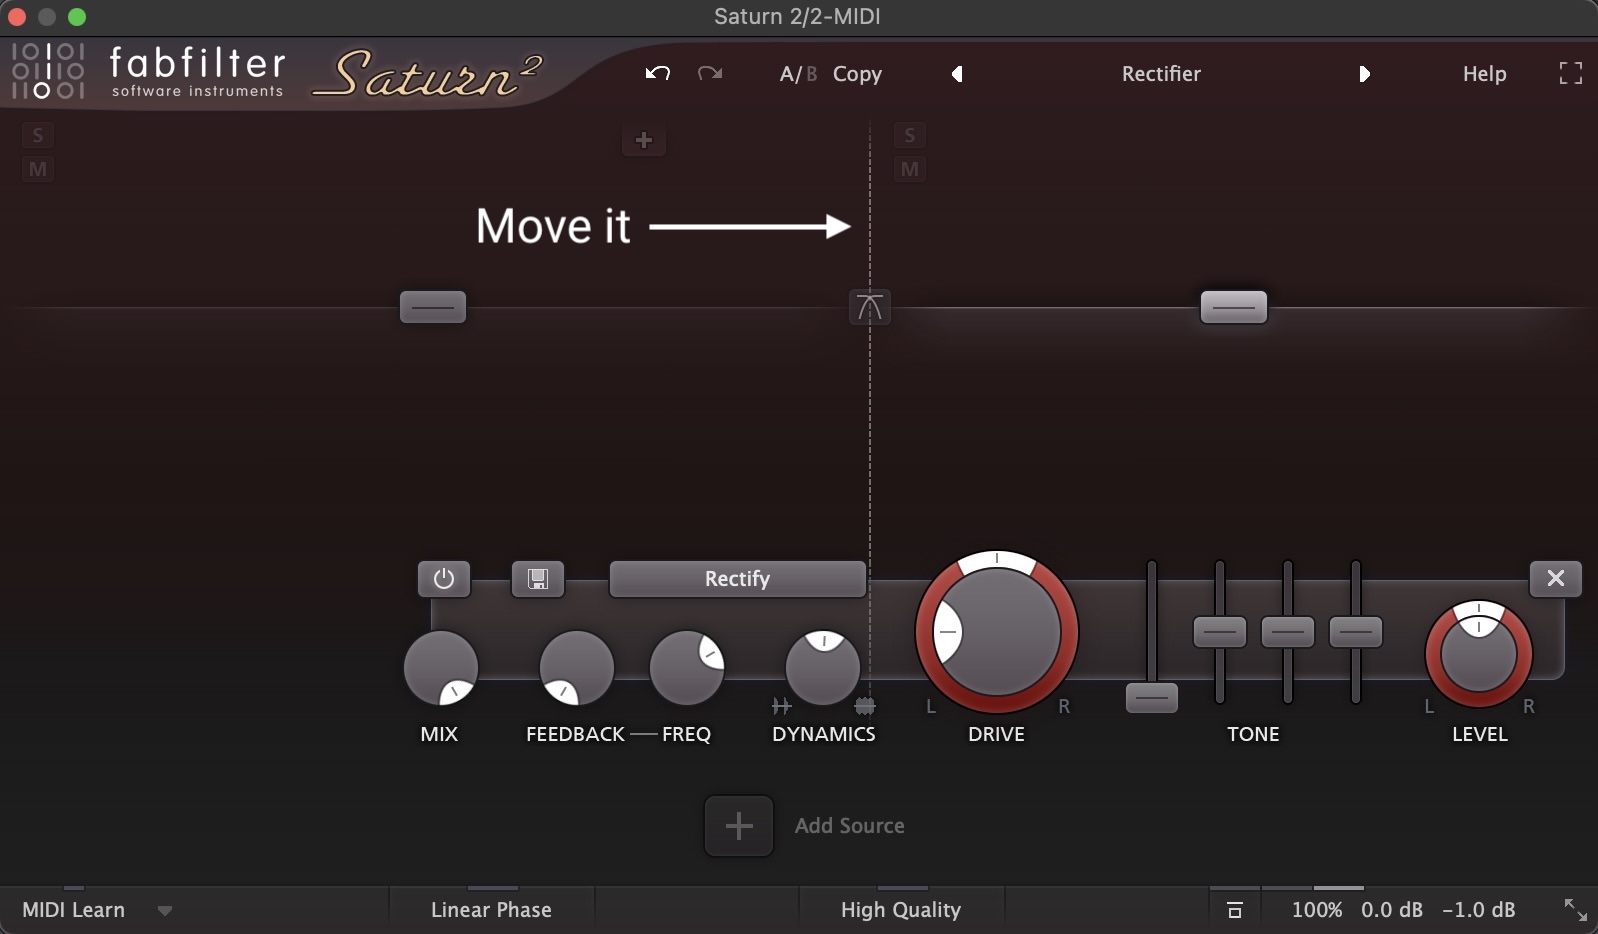Open the MIDI Learn dropdown arrow
Screen dimensions: 1598x934
[165, 911]
